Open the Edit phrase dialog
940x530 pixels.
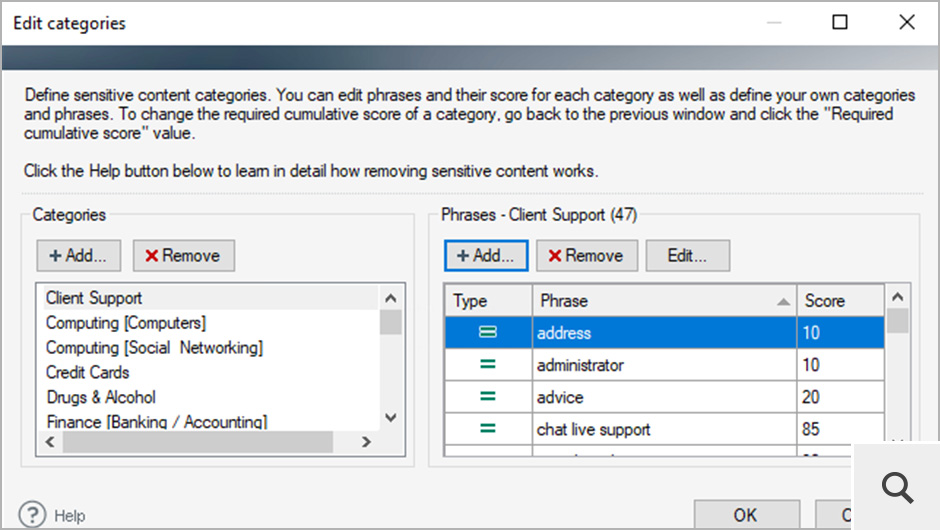688,256
